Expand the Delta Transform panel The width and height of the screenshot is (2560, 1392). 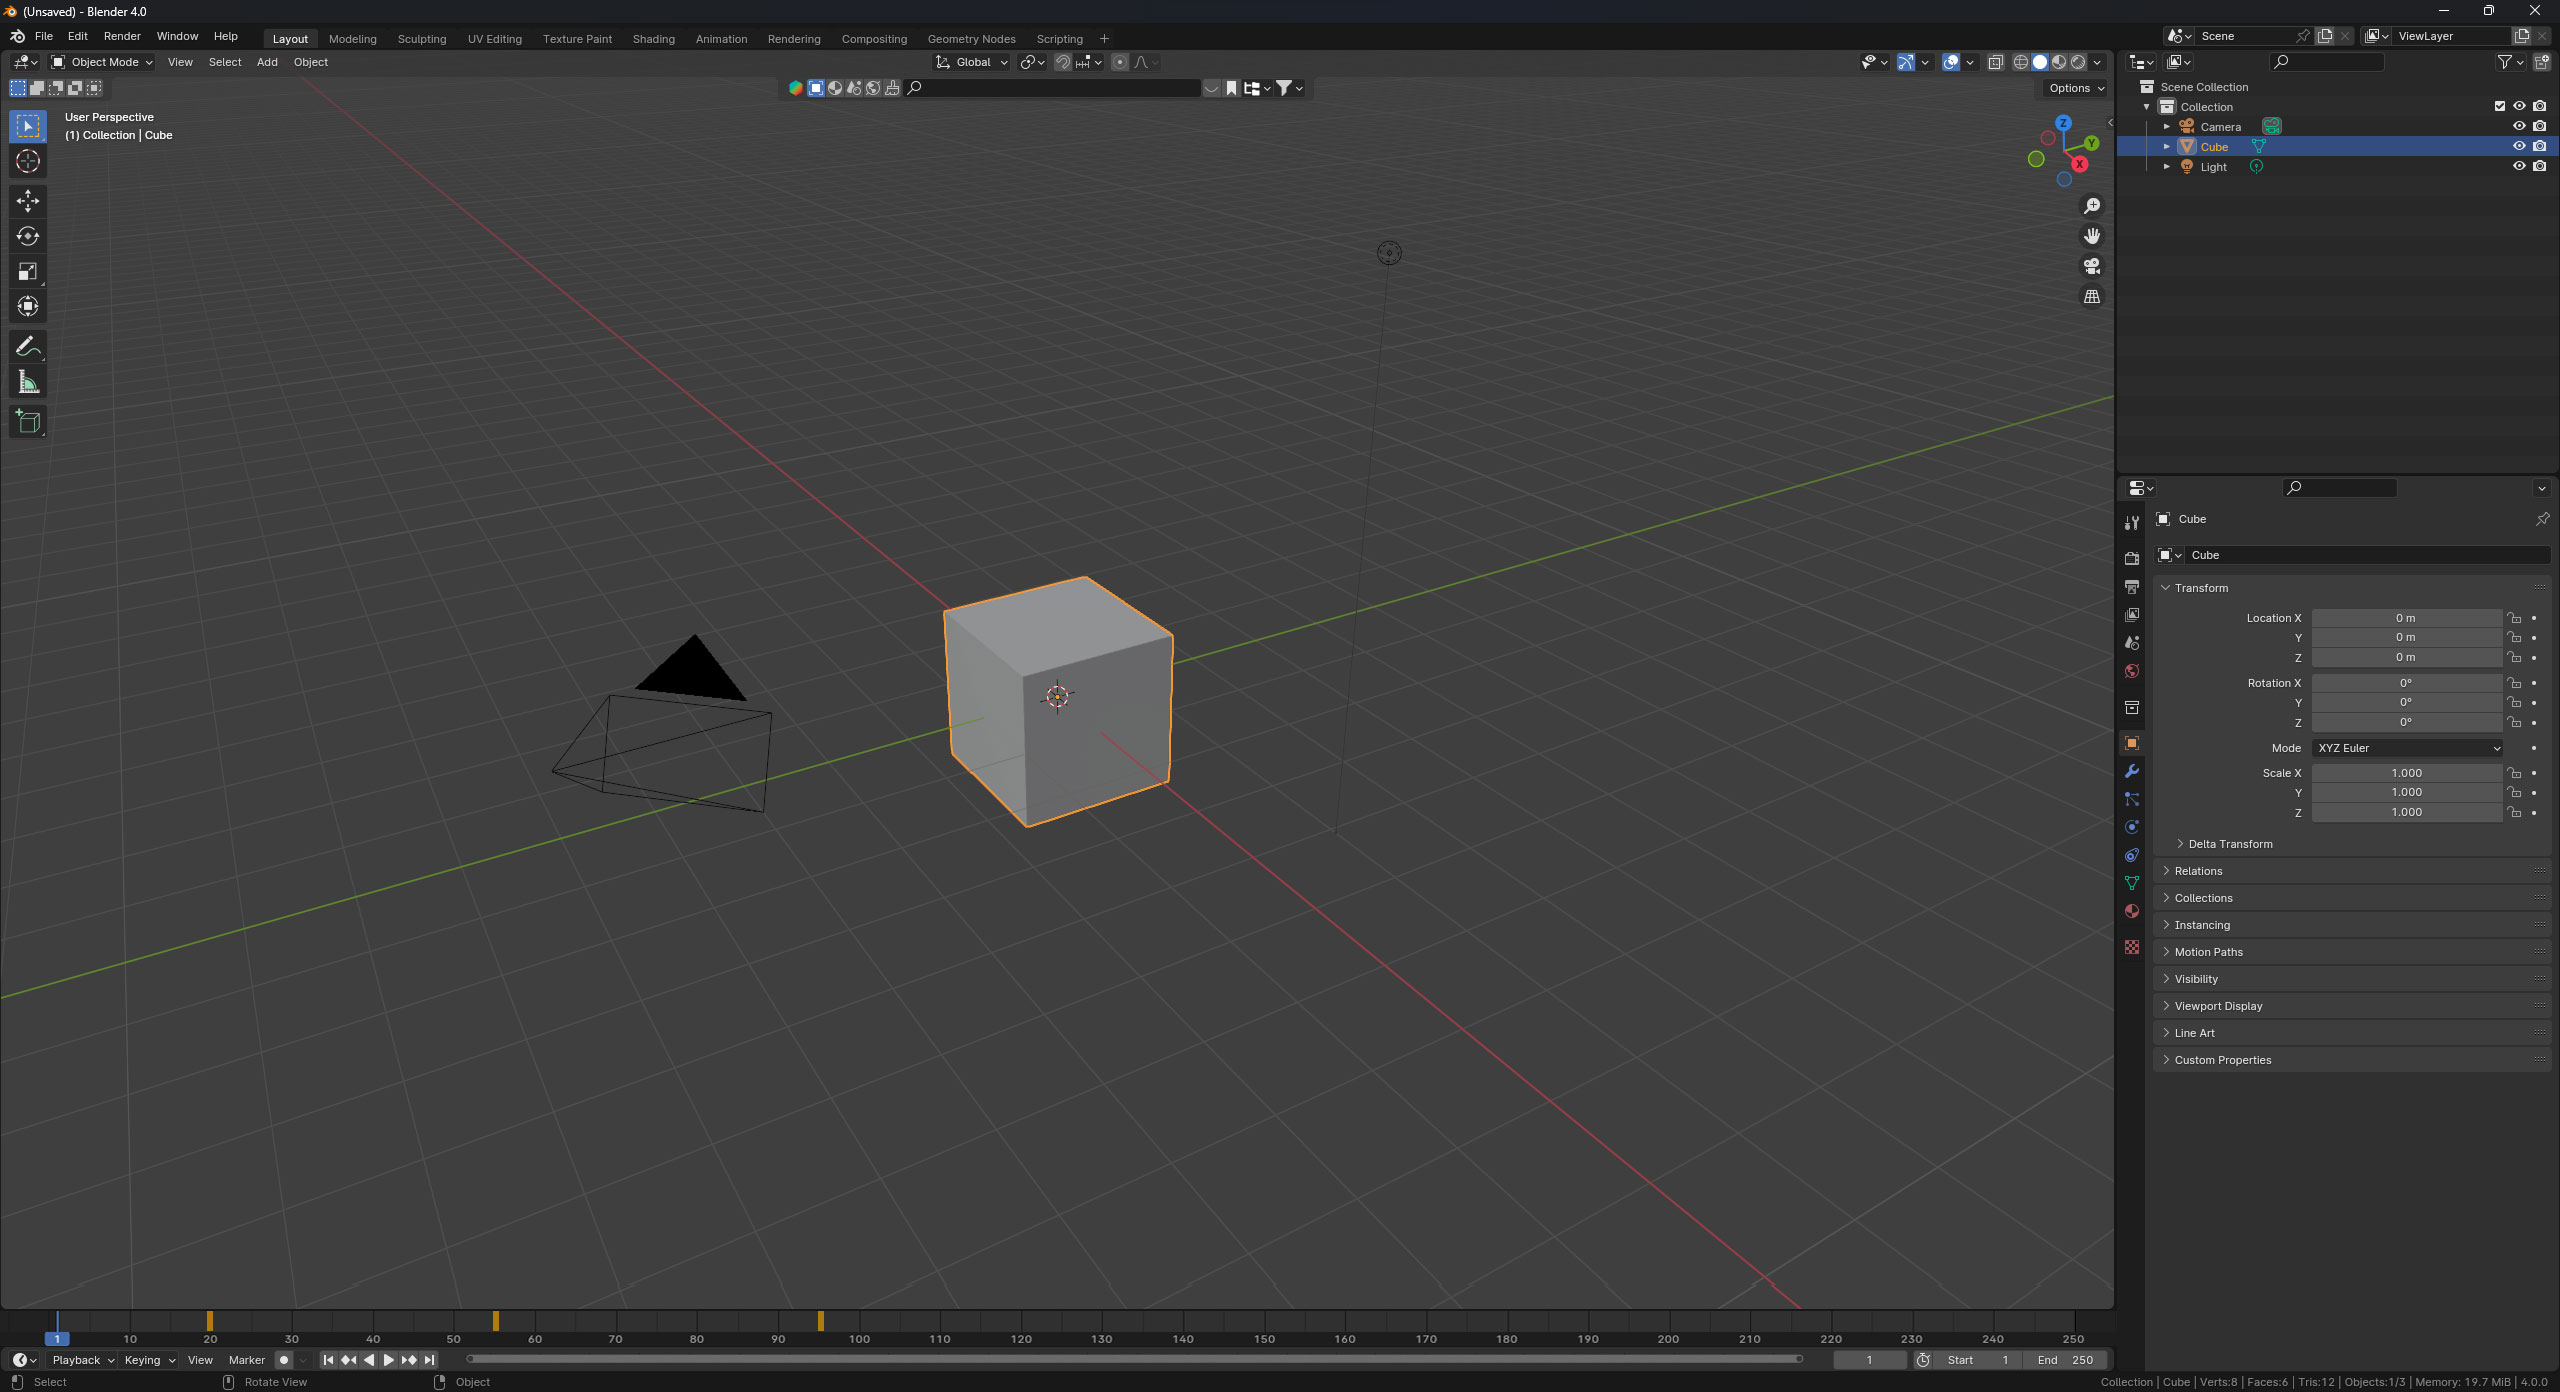click(2229, 844)
